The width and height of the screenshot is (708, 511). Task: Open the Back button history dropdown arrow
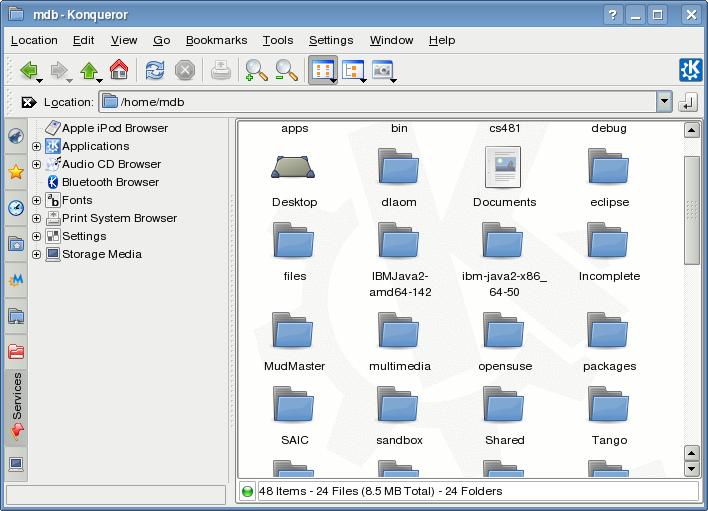[x=40, y=81]
